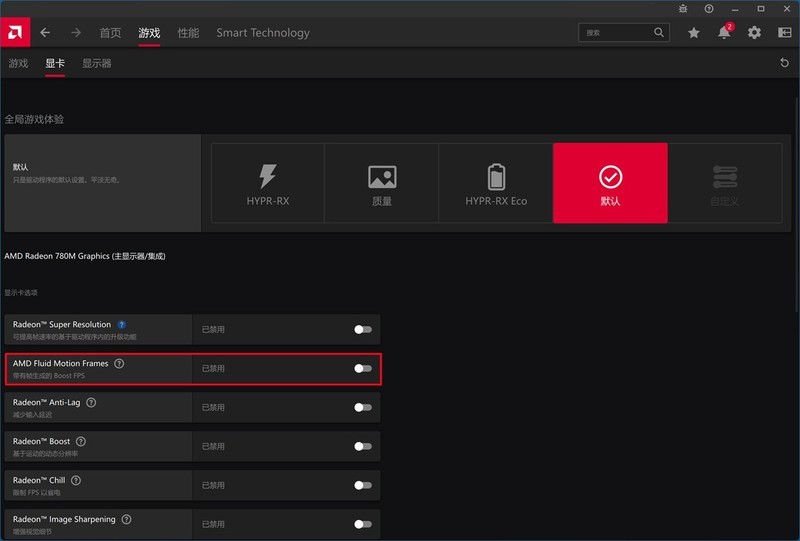Select the 默认 default profile

pyautogui.click(x=610, y=183)
